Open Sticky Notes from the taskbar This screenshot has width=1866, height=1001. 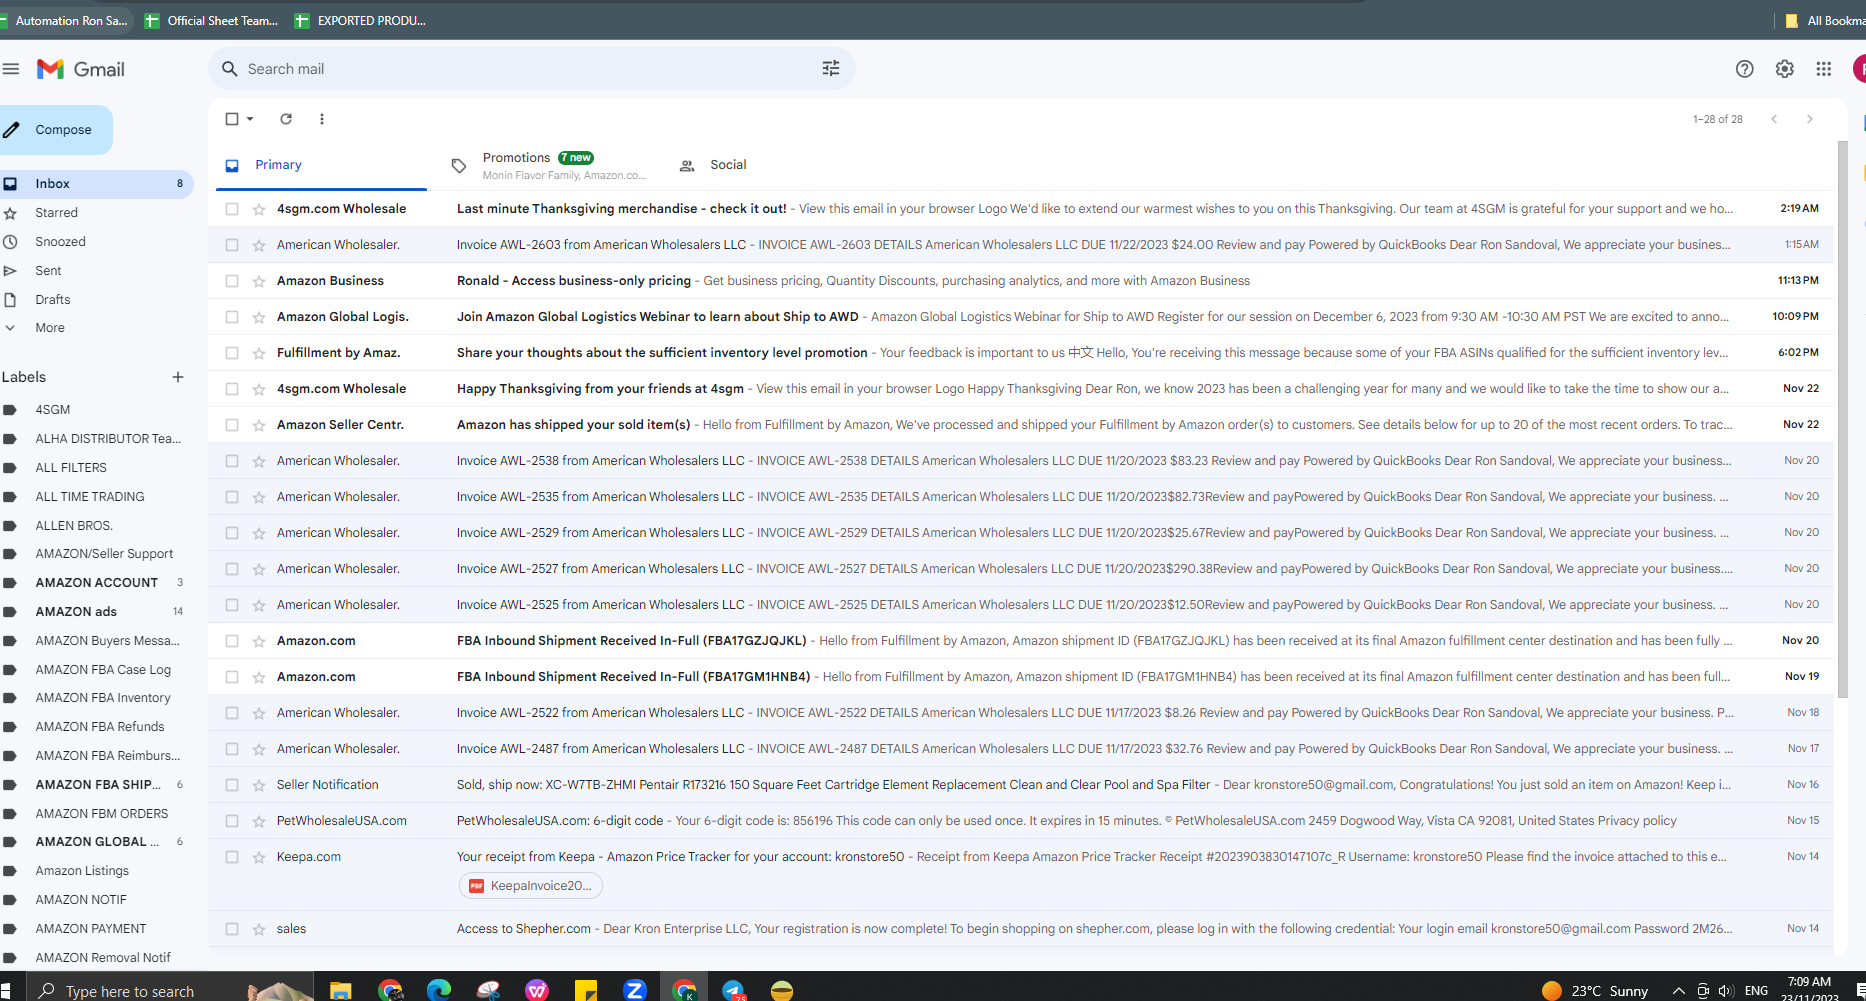586,990
